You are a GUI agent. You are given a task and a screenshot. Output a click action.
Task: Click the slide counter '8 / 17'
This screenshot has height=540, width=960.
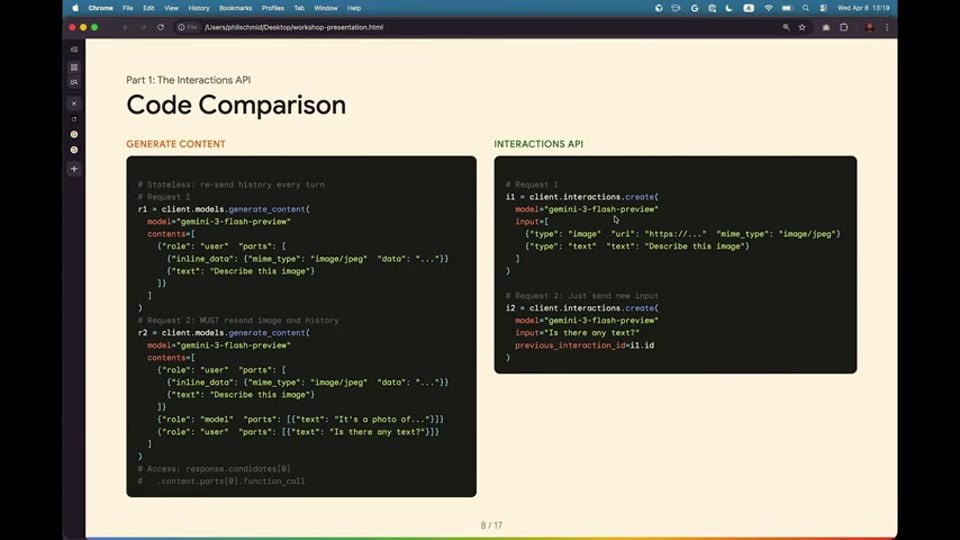coord(491,525)
